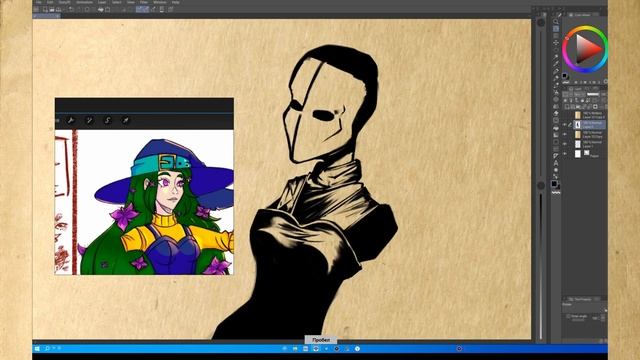
Task: Click the wrench icon in the inset reference window
Action: (71, 120)
